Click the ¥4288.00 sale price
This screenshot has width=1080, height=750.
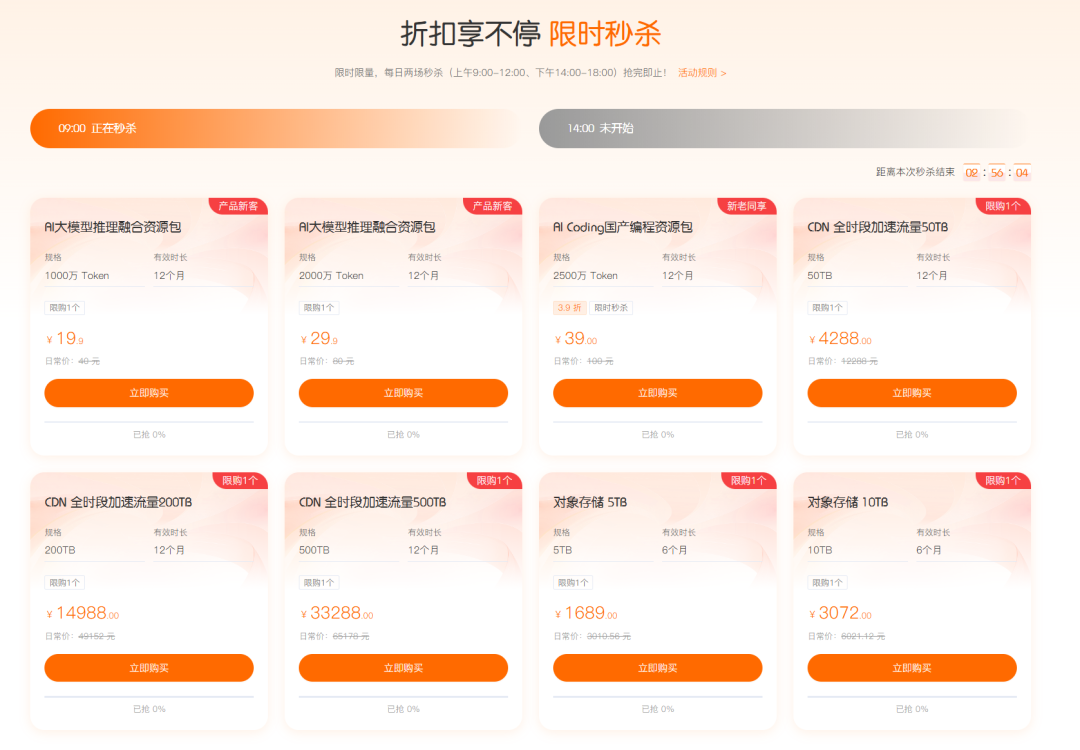coord(840,339)
